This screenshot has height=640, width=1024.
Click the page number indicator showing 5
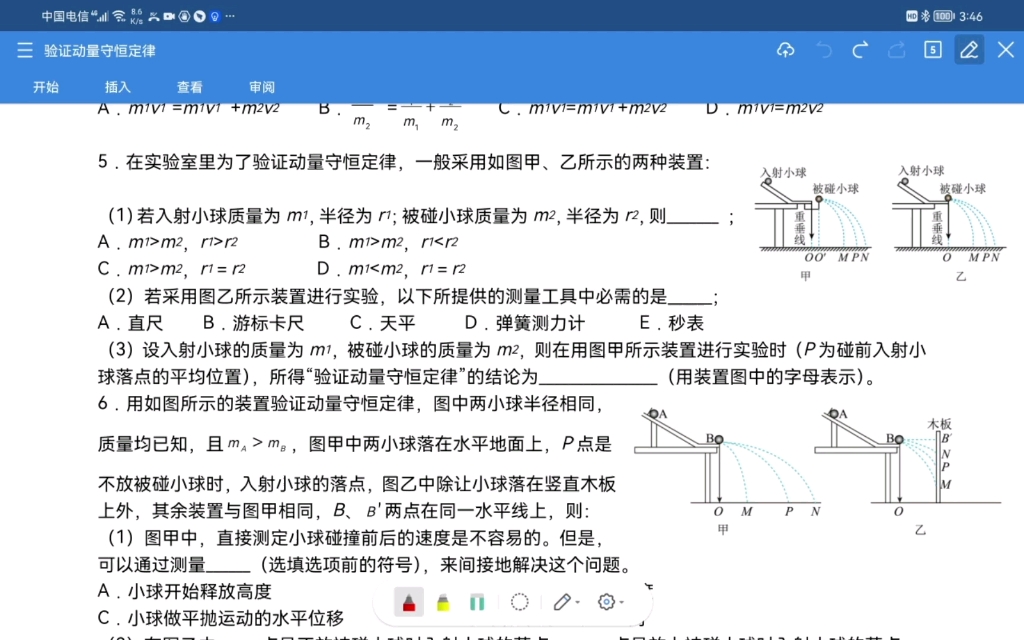tap(932, 49)
